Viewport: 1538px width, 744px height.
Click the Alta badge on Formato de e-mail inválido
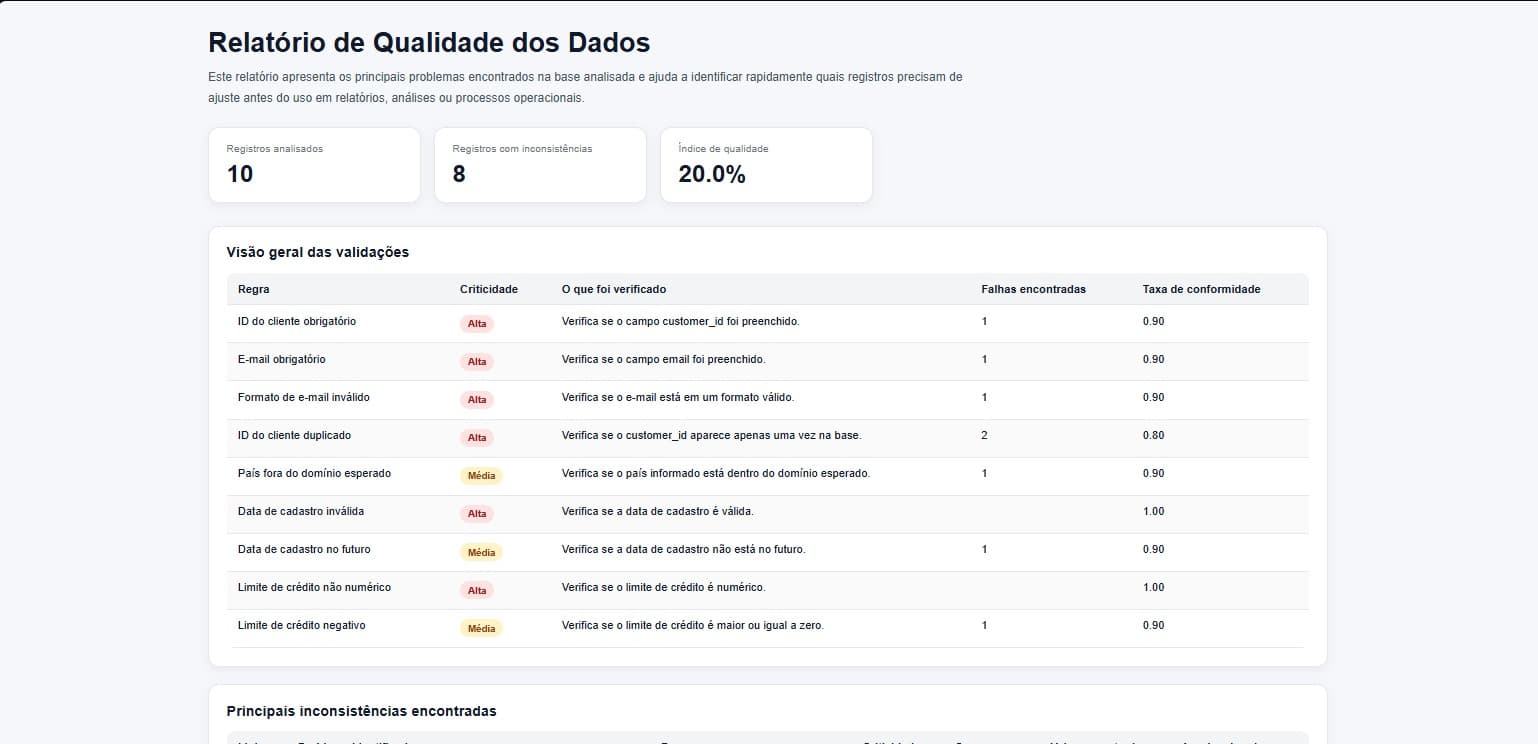click(477, 399)
